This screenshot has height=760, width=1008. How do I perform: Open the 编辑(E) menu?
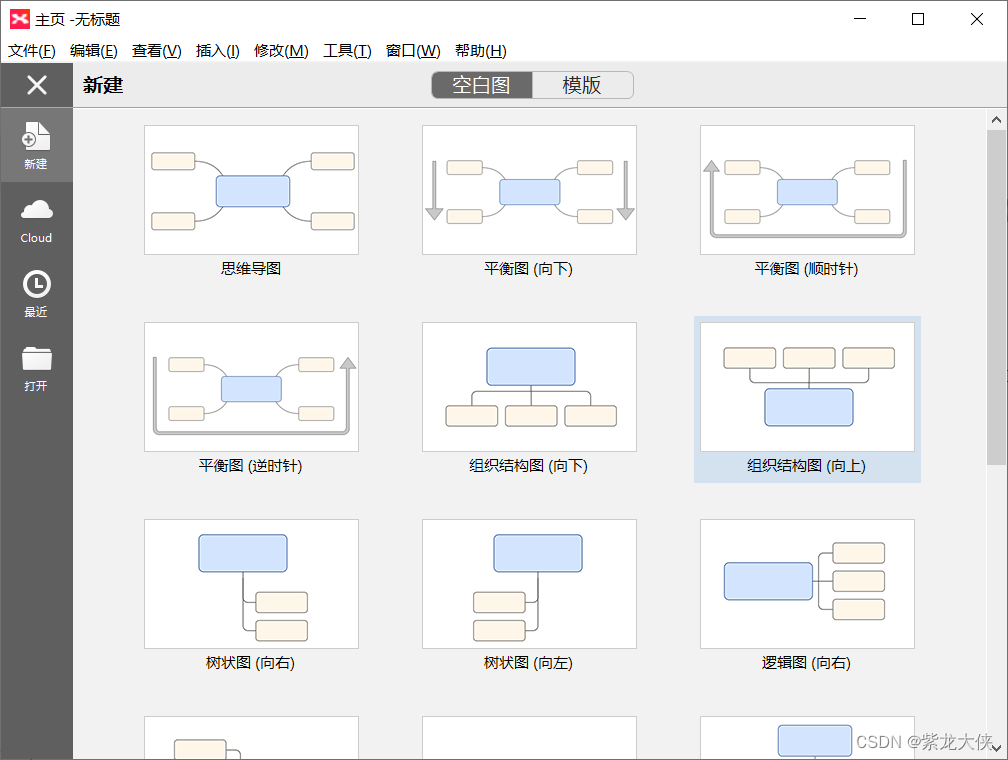coord(94,51)
